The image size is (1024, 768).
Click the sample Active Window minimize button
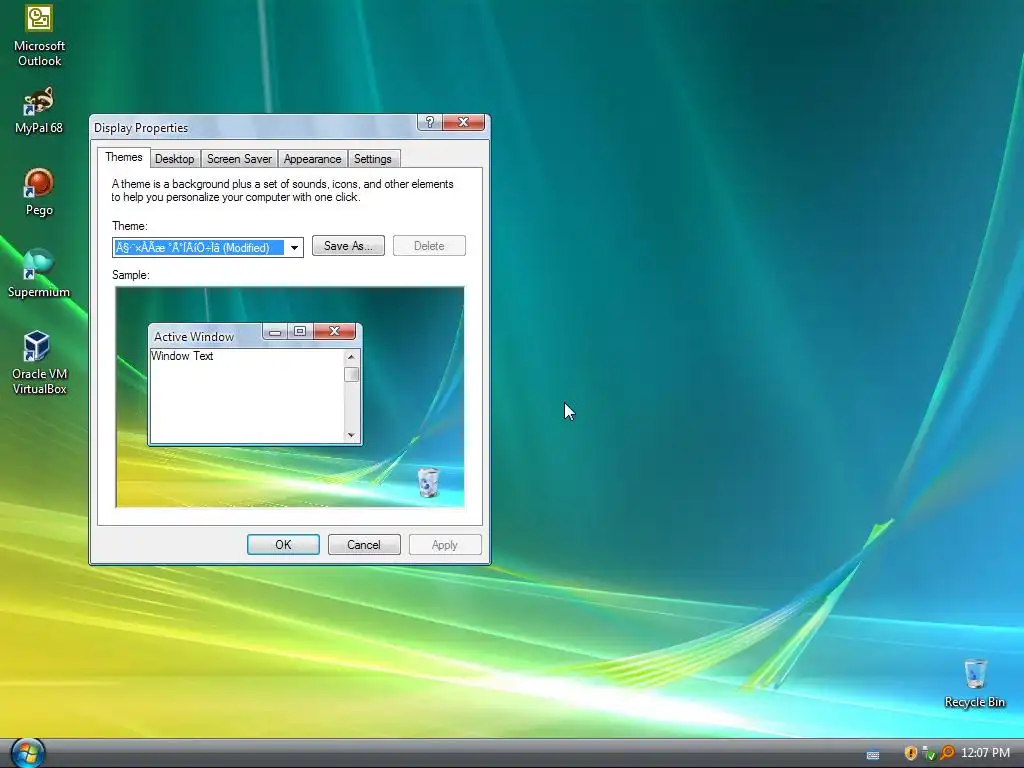pyautogui.click(x=275, y=332)
